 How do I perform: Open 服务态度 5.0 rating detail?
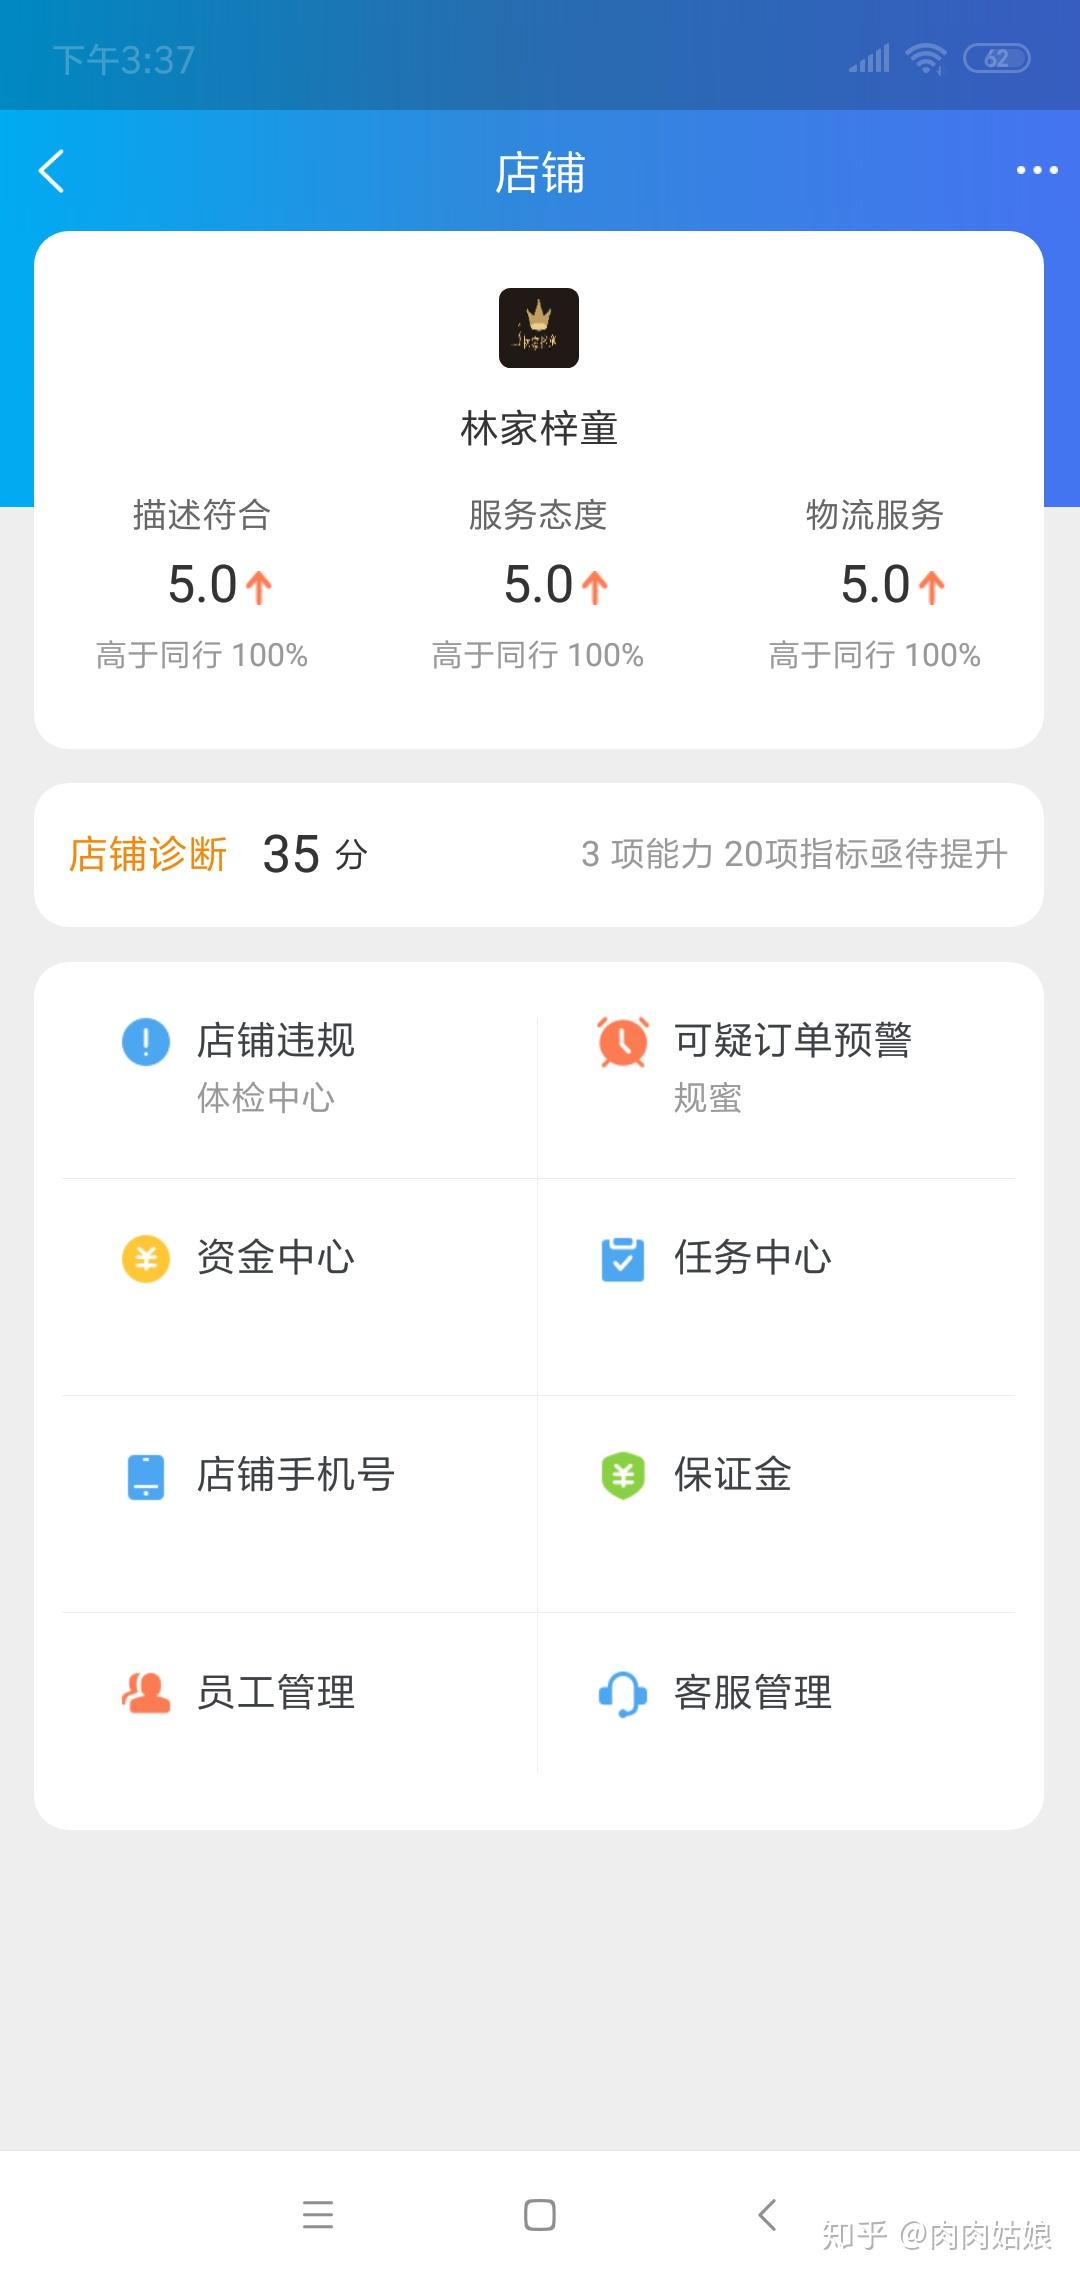click(538, 584)
